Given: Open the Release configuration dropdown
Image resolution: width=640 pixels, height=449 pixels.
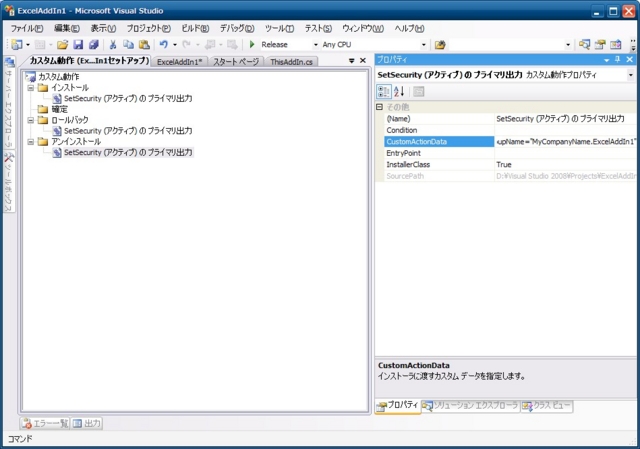Looking at the screenshot, I should [316, 44].
